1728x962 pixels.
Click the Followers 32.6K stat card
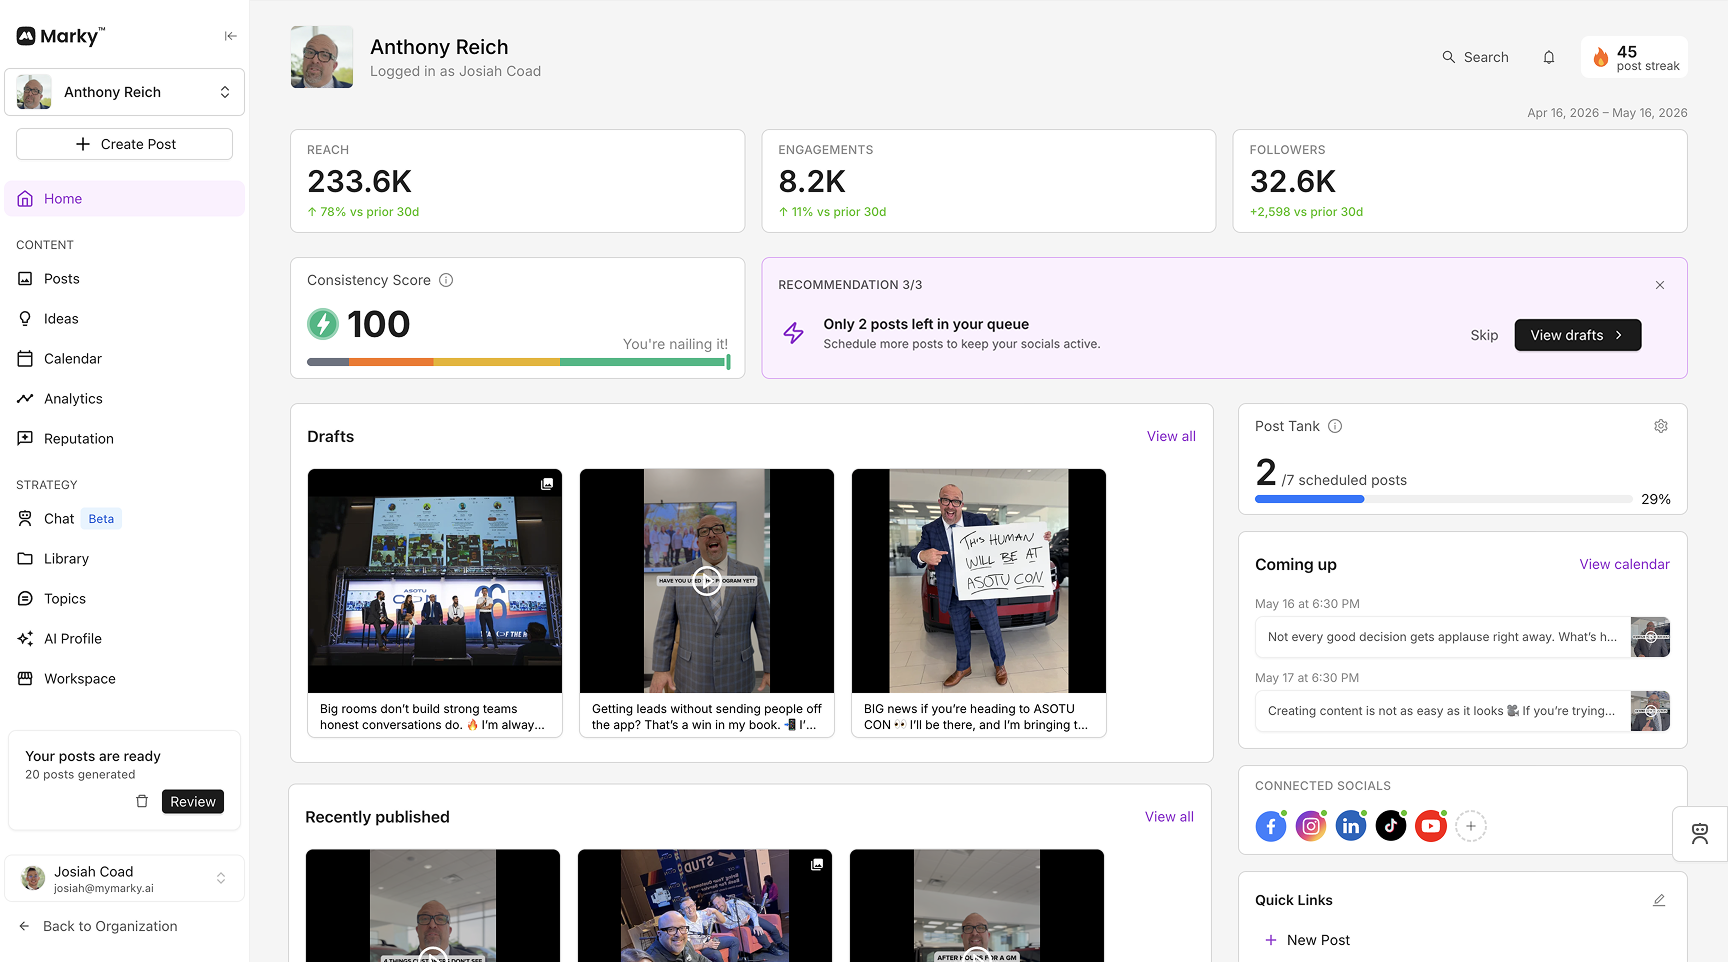(1460, 181)
